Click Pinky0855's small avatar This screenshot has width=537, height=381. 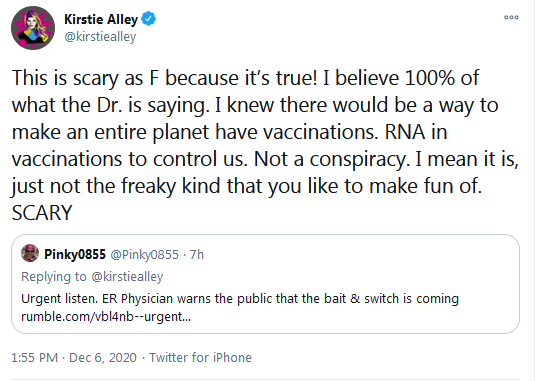[x=30, y=254]
